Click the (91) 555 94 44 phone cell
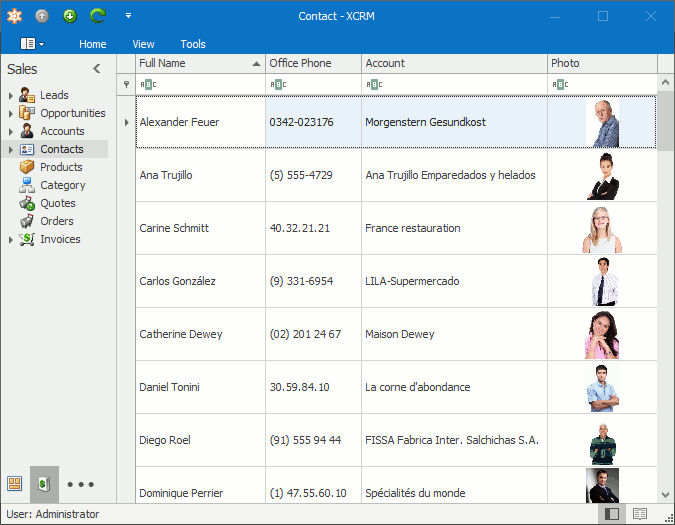The height and width of the screenshot is (525, 675). coord(313,440)
